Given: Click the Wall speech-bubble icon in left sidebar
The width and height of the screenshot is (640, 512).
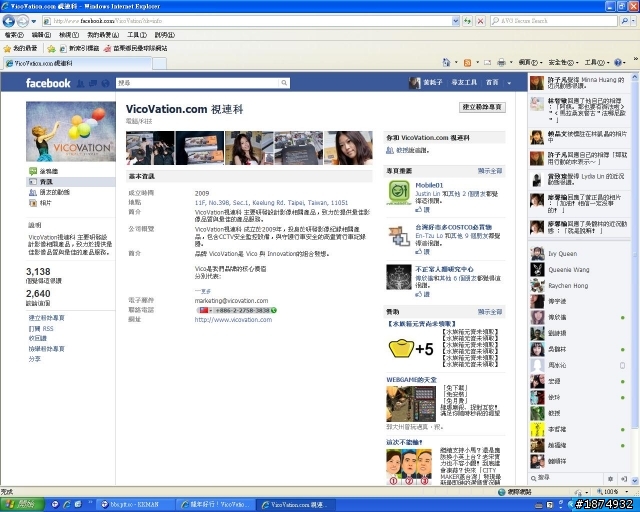Looking at the screenshot, I should point(33,171).
